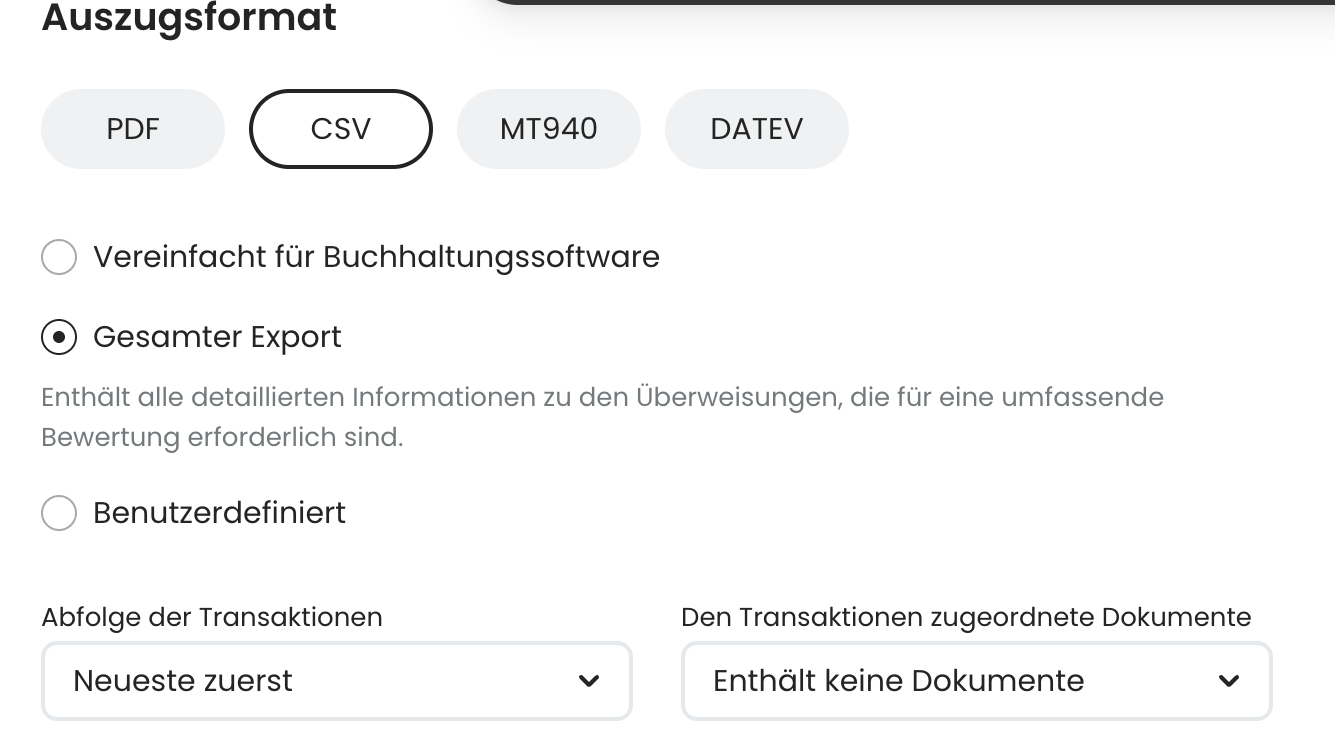1335x740 pixels.
Task: Choose the CSV format pill
Action: pyautogui.click(x=340, y=129)
